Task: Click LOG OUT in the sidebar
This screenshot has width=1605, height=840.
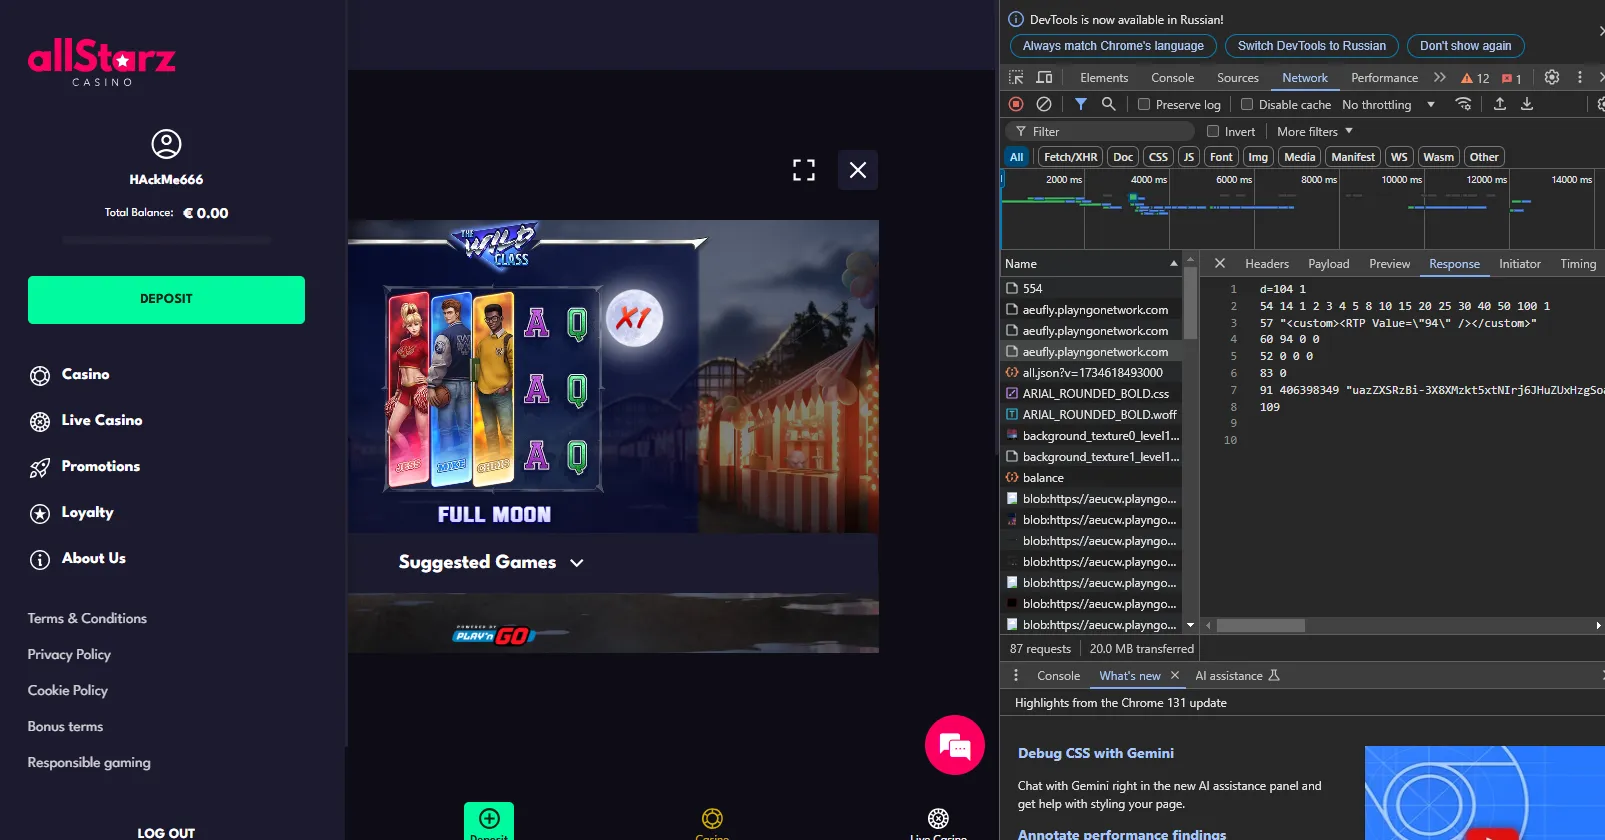Action: pos(166,833)
